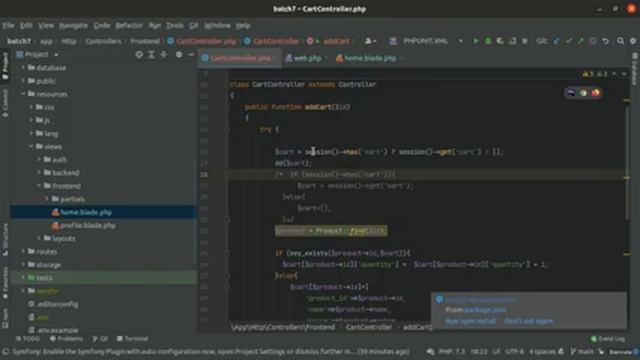Viewport: 640px width, 360px height.
Task: Click Don't ask again notification link
Action: (529, 321)
